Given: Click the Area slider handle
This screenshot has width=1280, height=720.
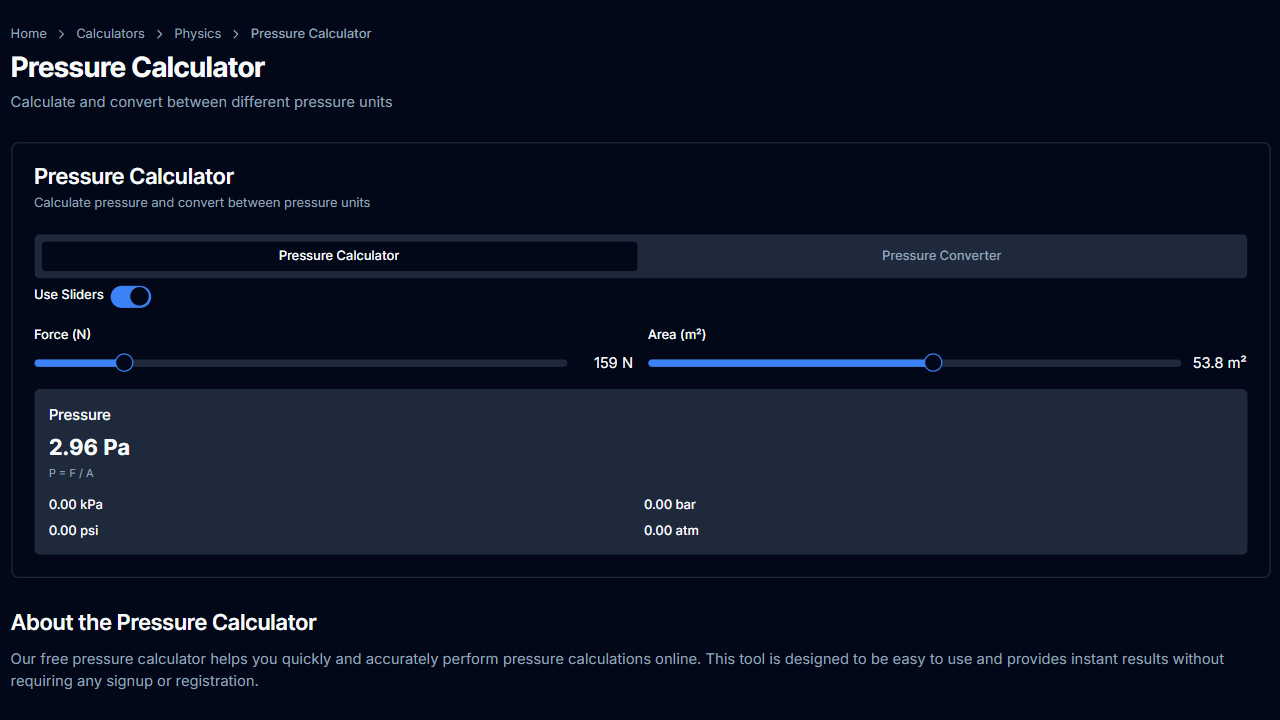Looking at the screenshot, I should [933, 363].
